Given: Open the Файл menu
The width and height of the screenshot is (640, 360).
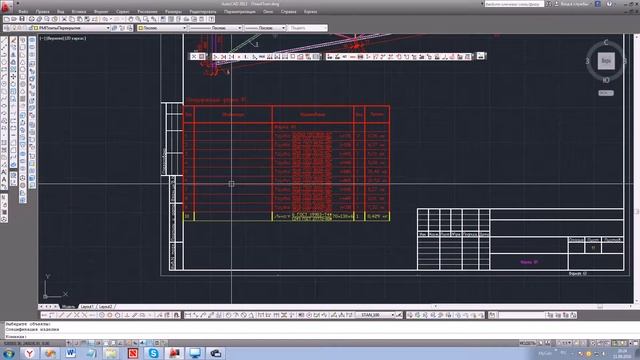Looking at the screenshot, I should pyautogui.click(x=23, y=12).
